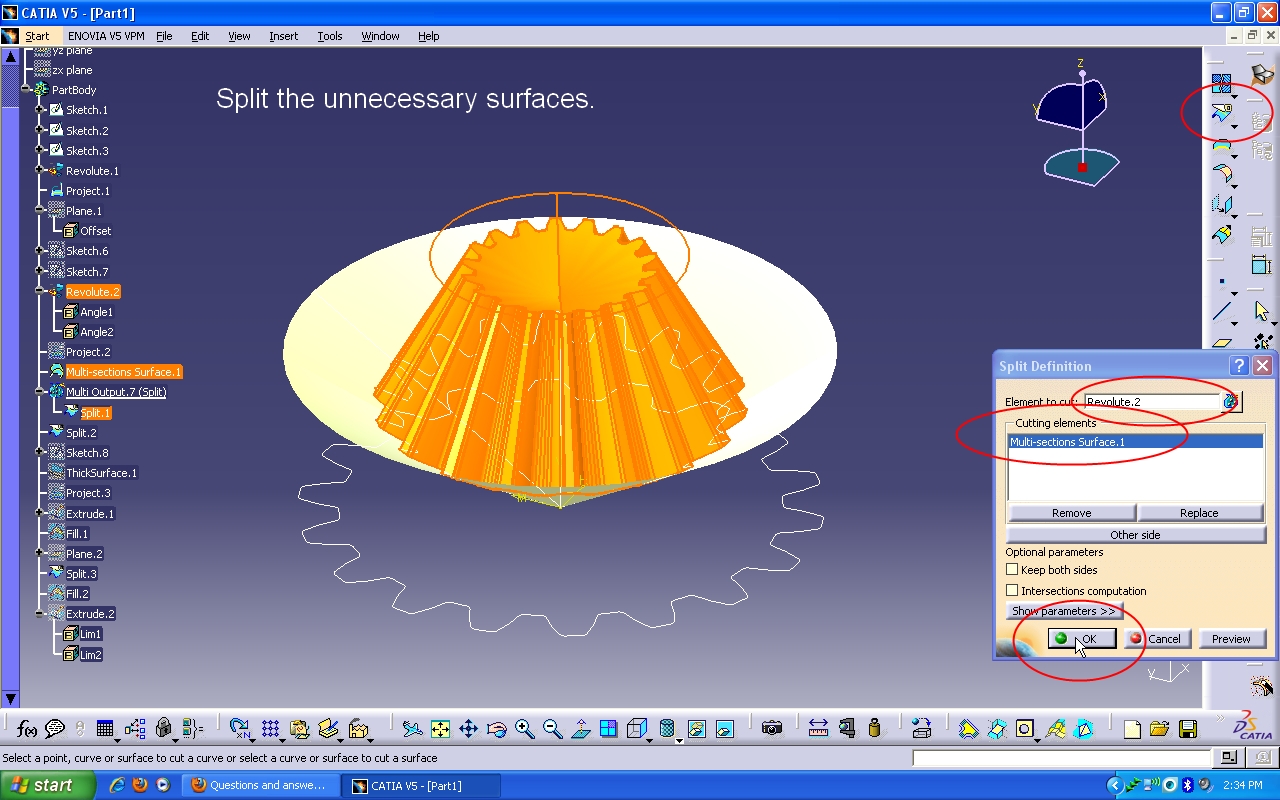Click the Preview button
This screenshot has height=800, width=1280.
point(1231,639)
